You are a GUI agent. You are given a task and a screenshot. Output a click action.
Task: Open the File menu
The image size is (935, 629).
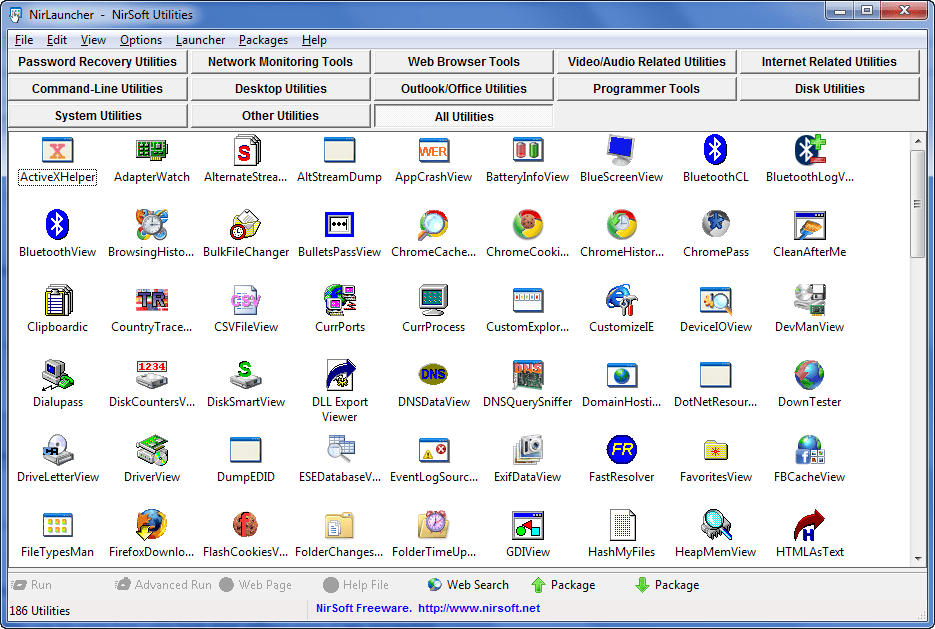pos(24,40)
